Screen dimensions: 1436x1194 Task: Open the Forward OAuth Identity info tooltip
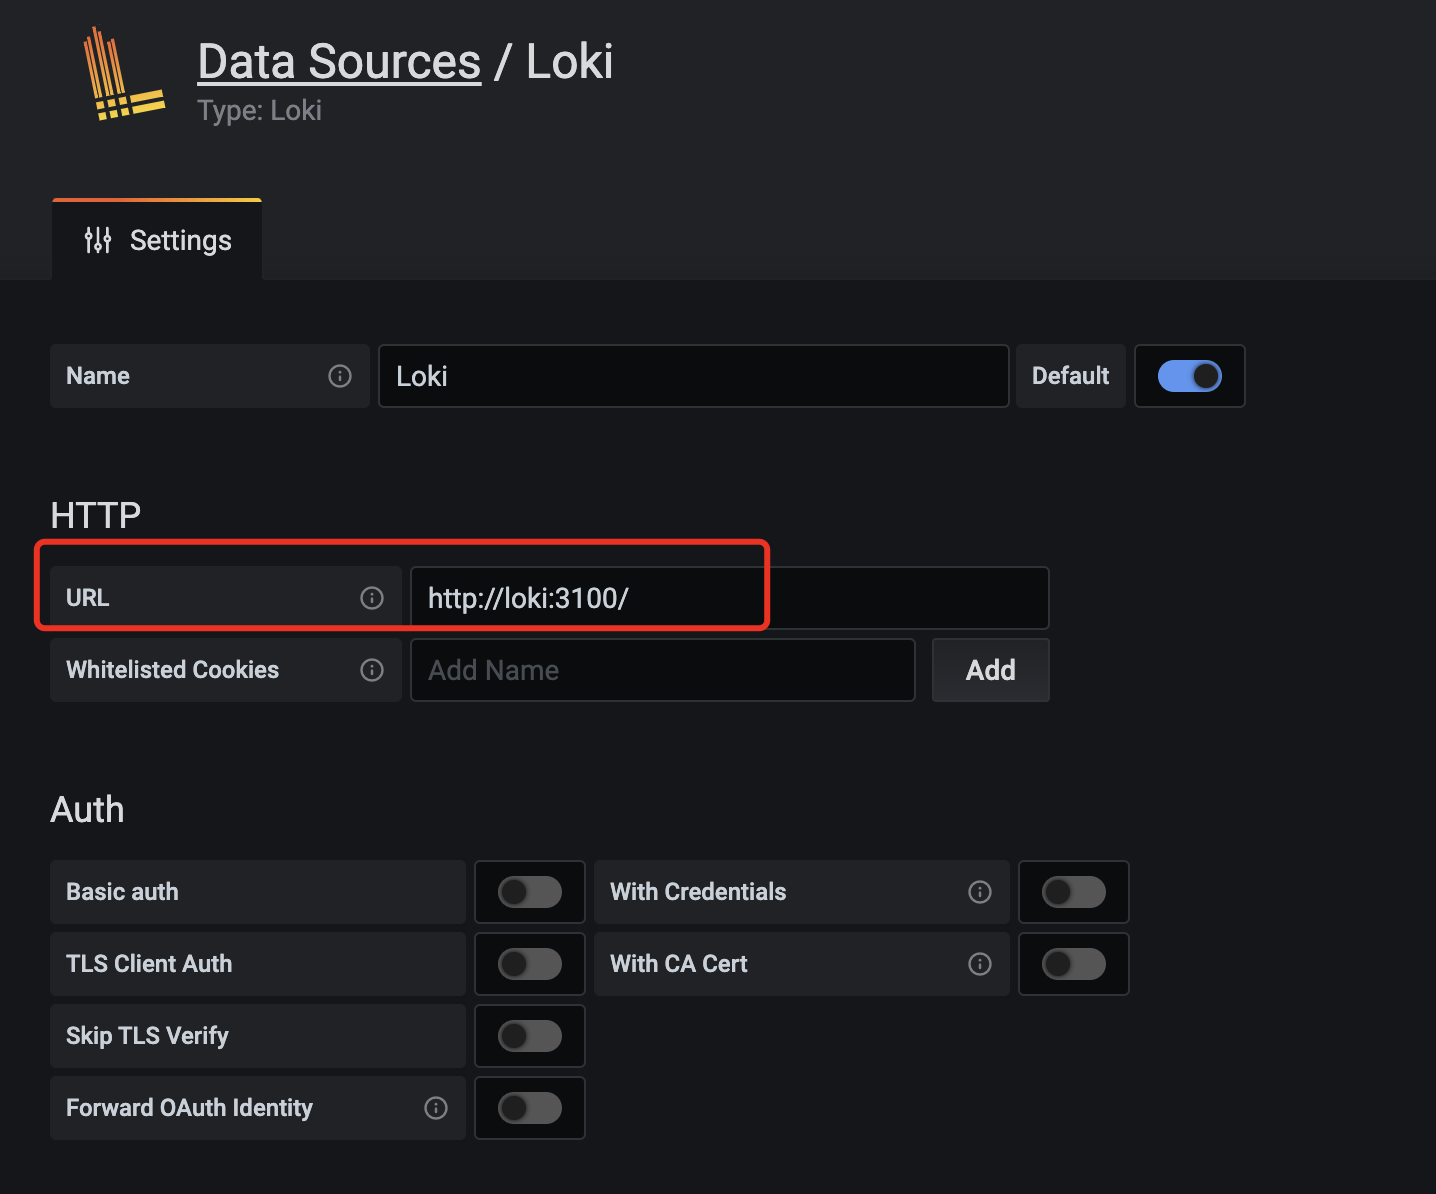435,1108
